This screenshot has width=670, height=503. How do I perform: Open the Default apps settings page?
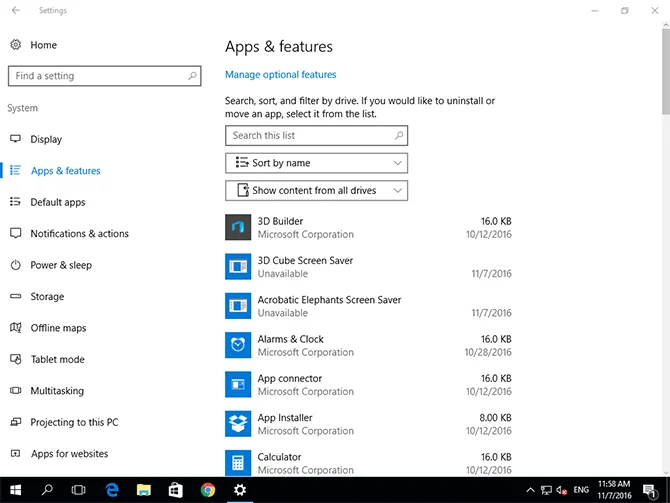tap(58, 202)
